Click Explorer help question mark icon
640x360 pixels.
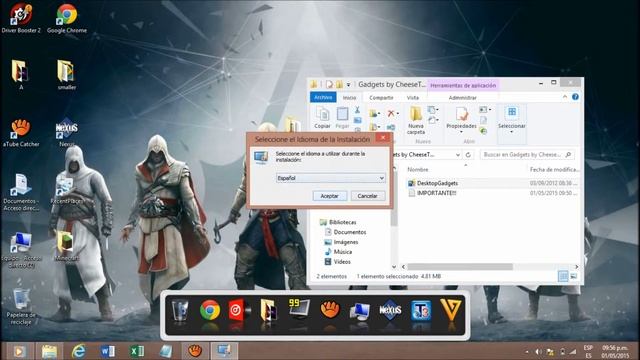click(x=575, y=97)
